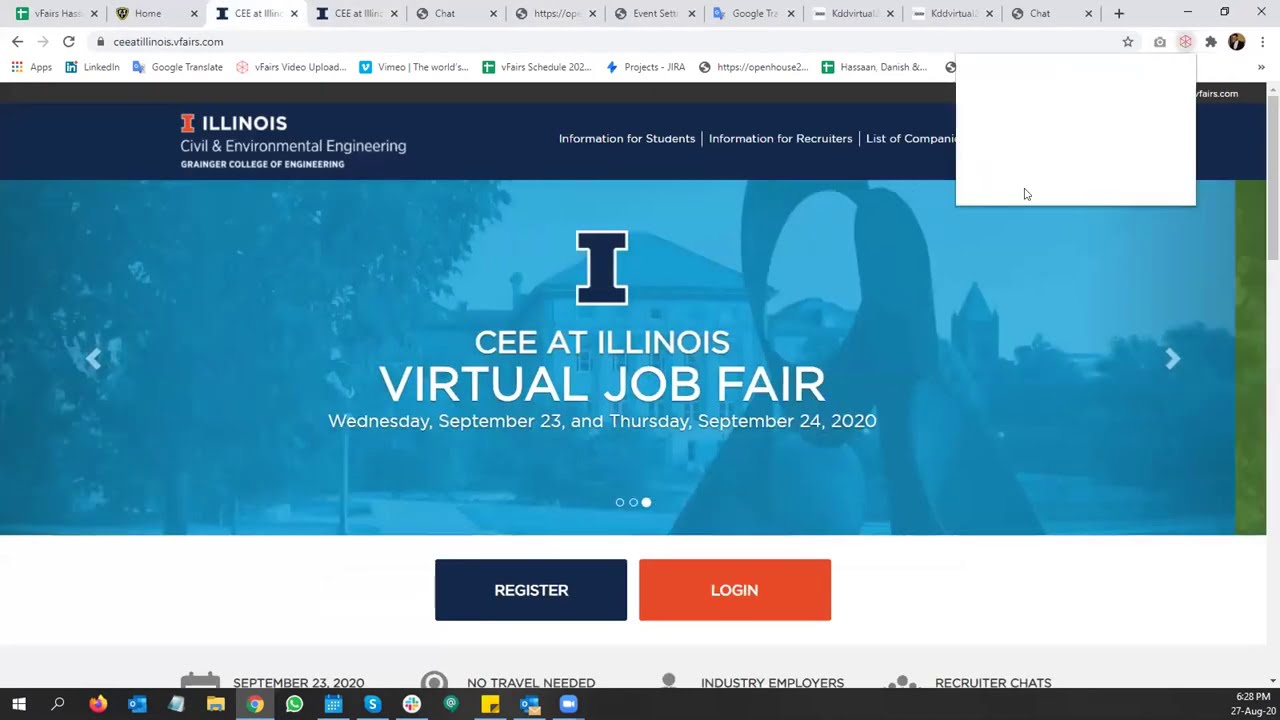The height and width of the screenshot is (720, 1280).
Task: Open WhatsApp from the taskbar
Action: [x=294, y=704]
